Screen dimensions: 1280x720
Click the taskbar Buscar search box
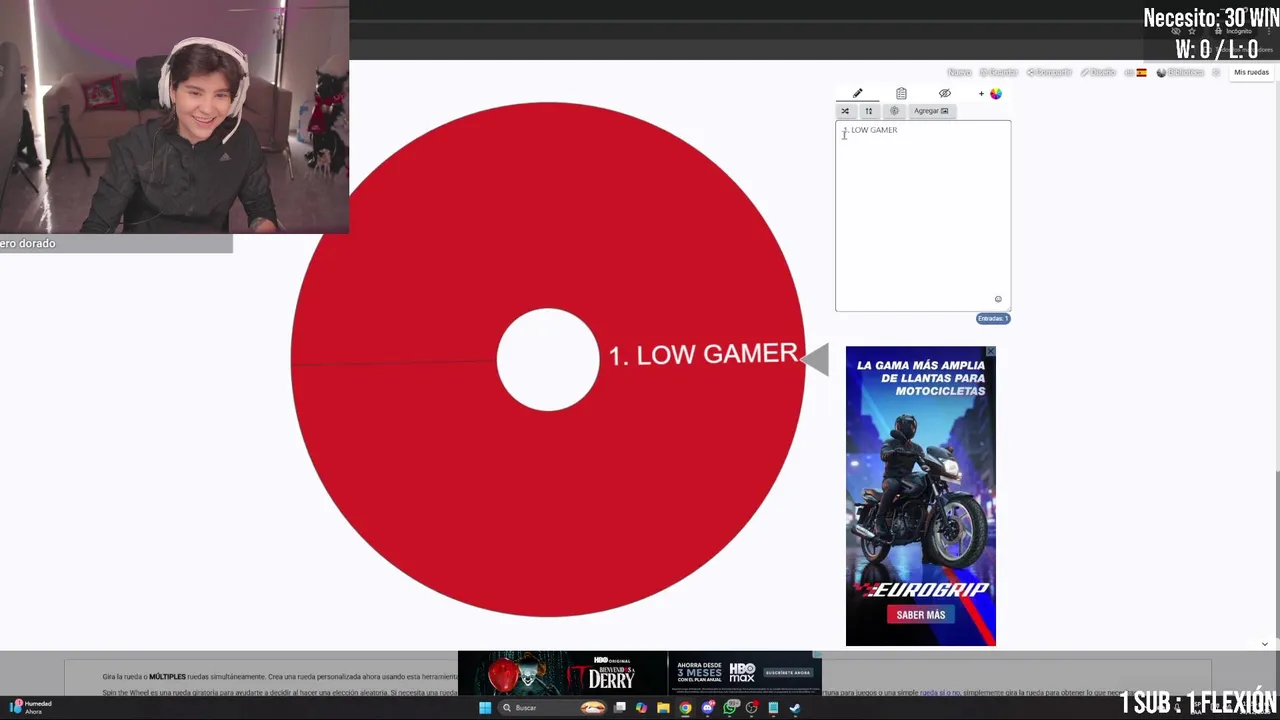(554, 708)
